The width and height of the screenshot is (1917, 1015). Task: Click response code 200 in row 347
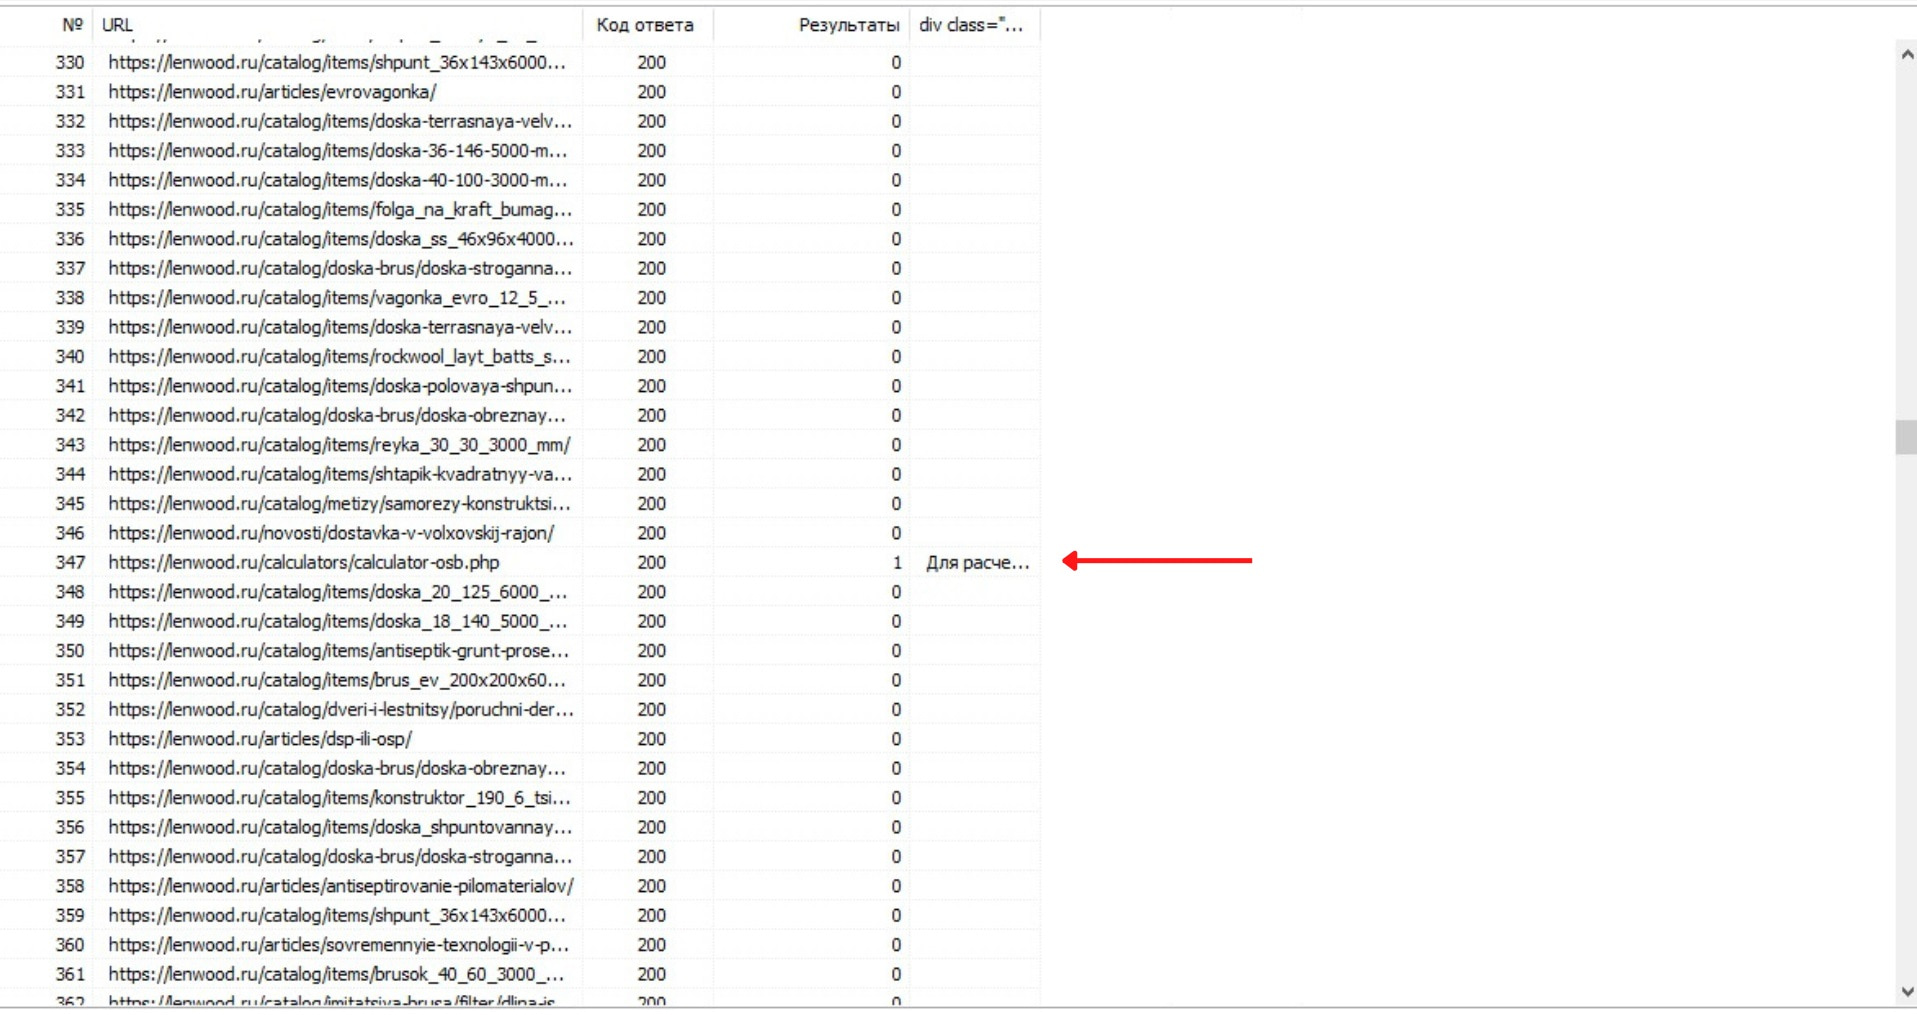point(651,562)
